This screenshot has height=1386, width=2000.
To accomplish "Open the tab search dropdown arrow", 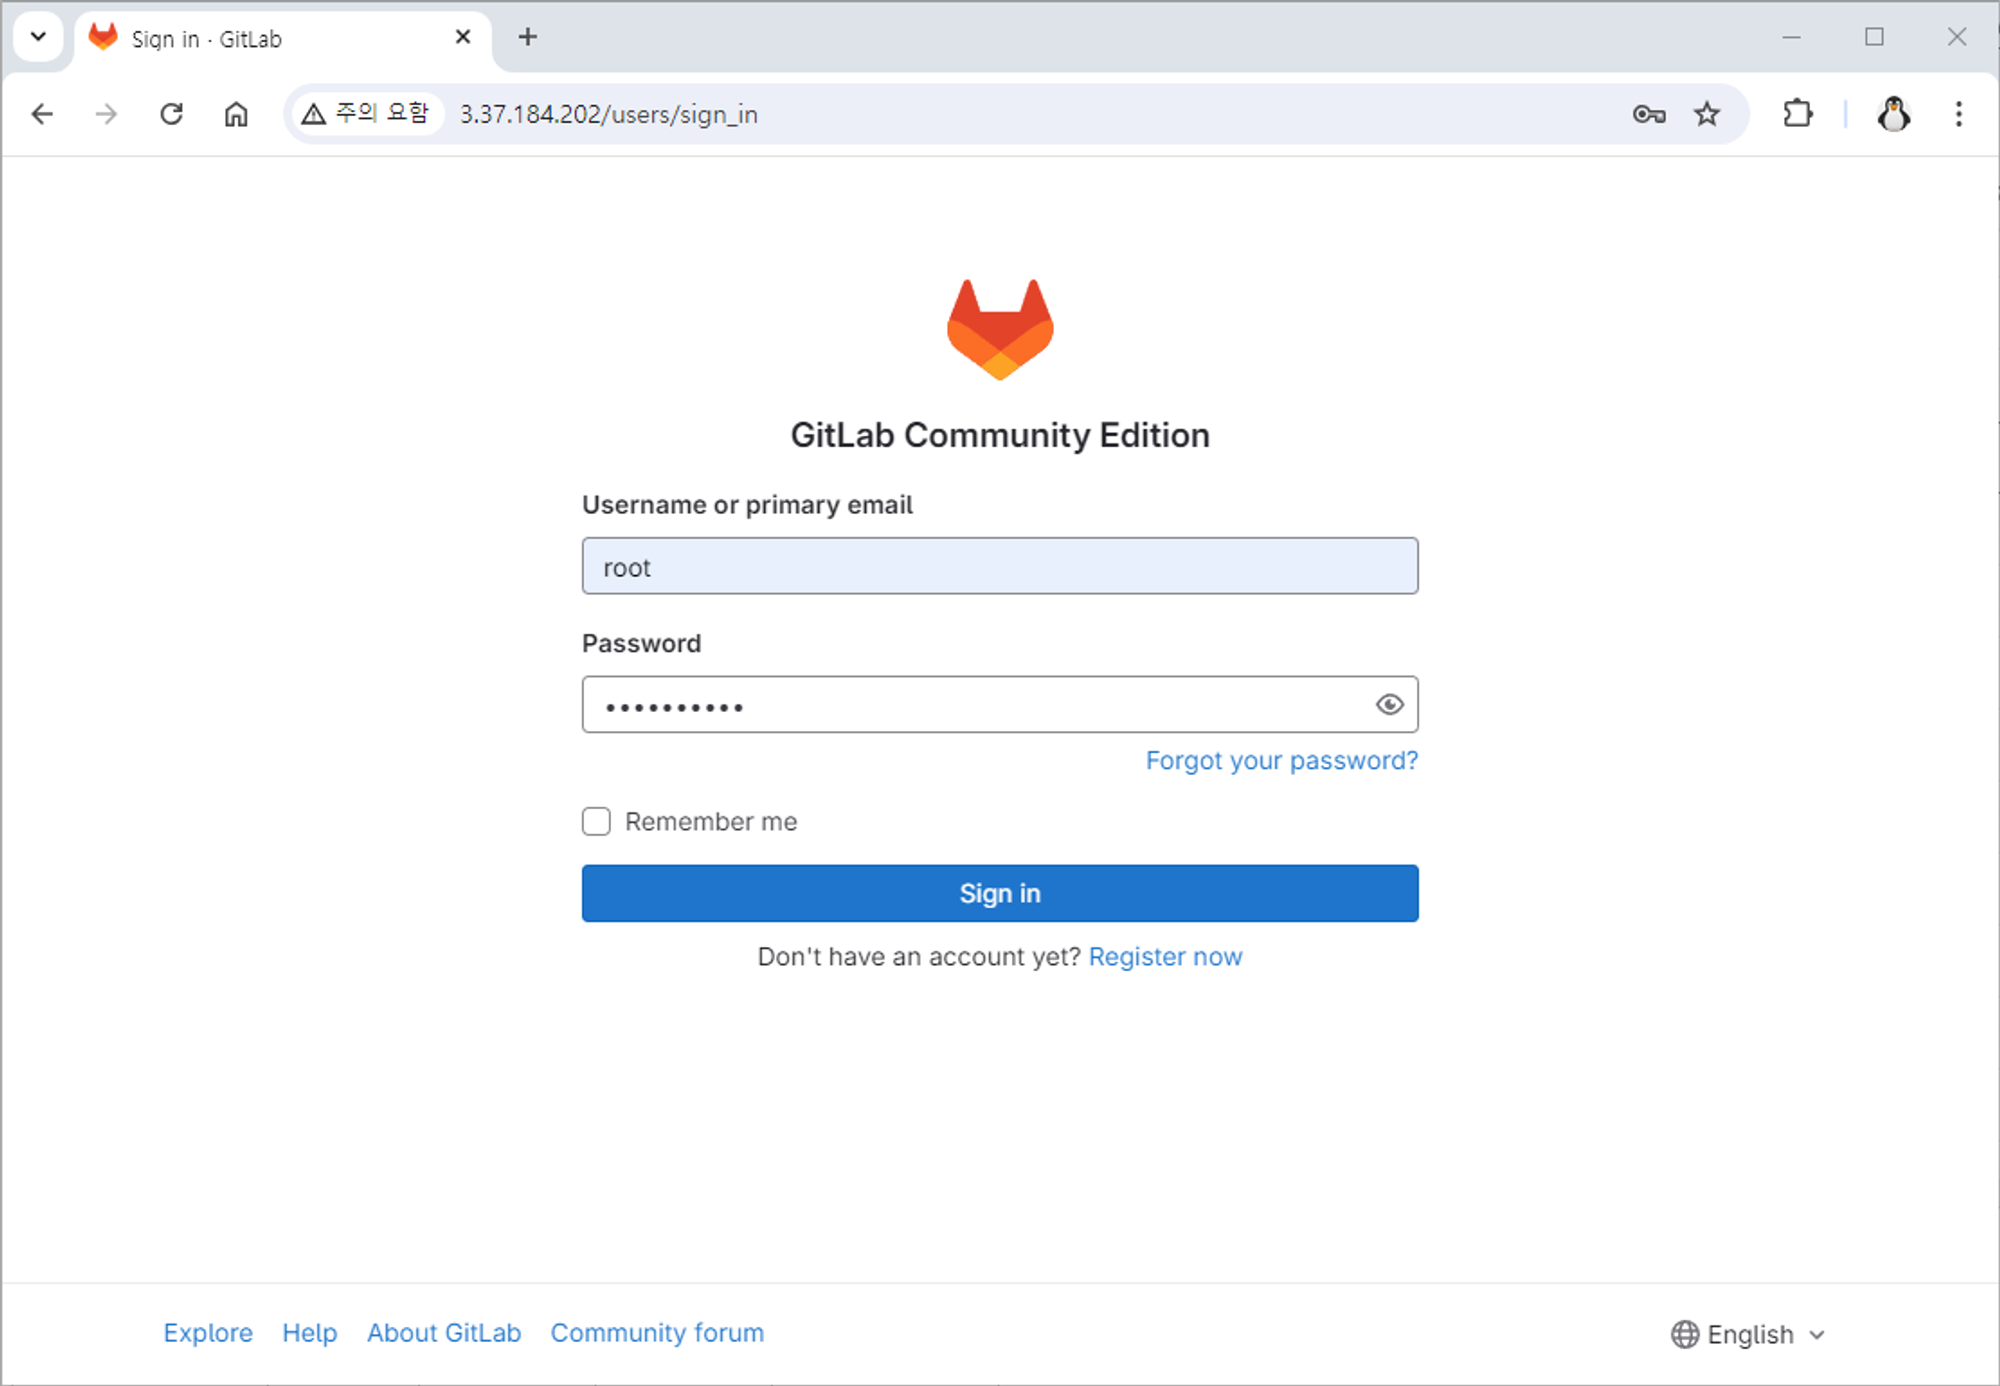I will coord(38,37).
